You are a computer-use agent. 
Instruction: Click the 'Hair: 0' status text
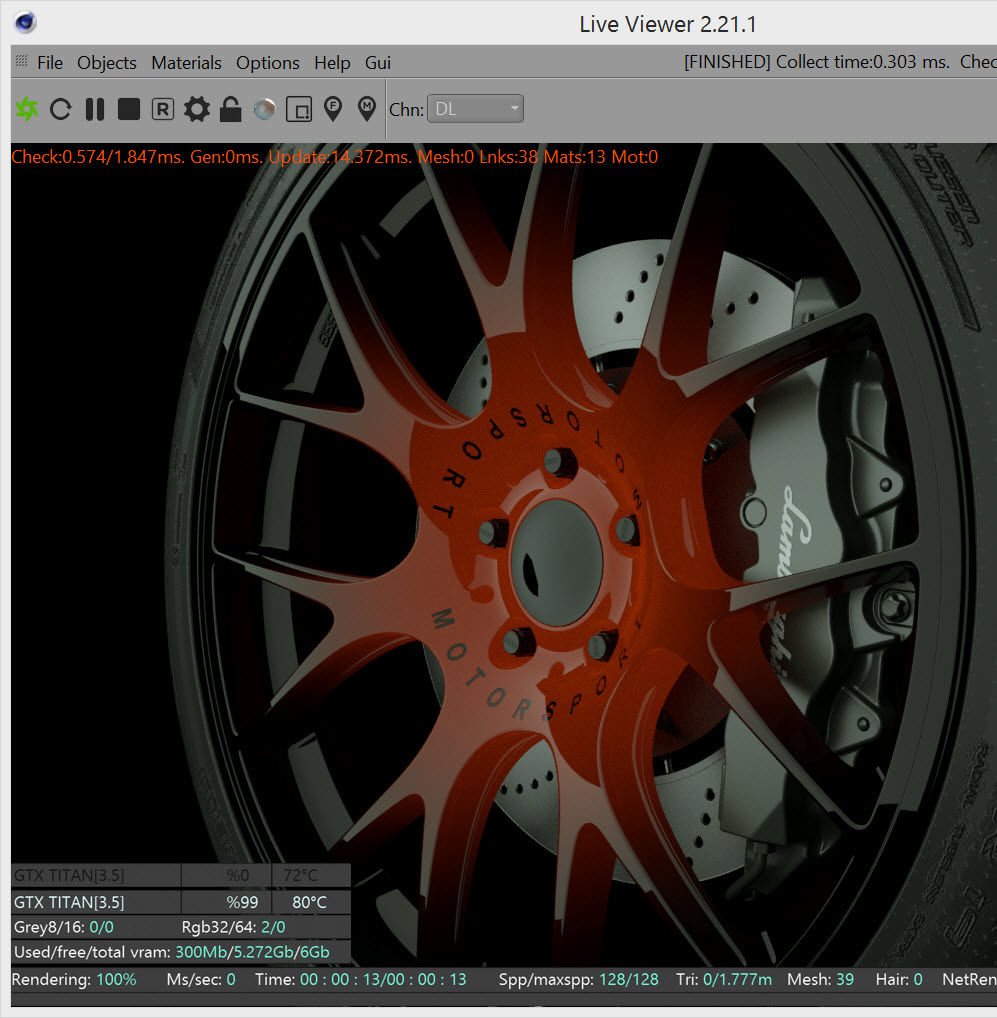899,980
